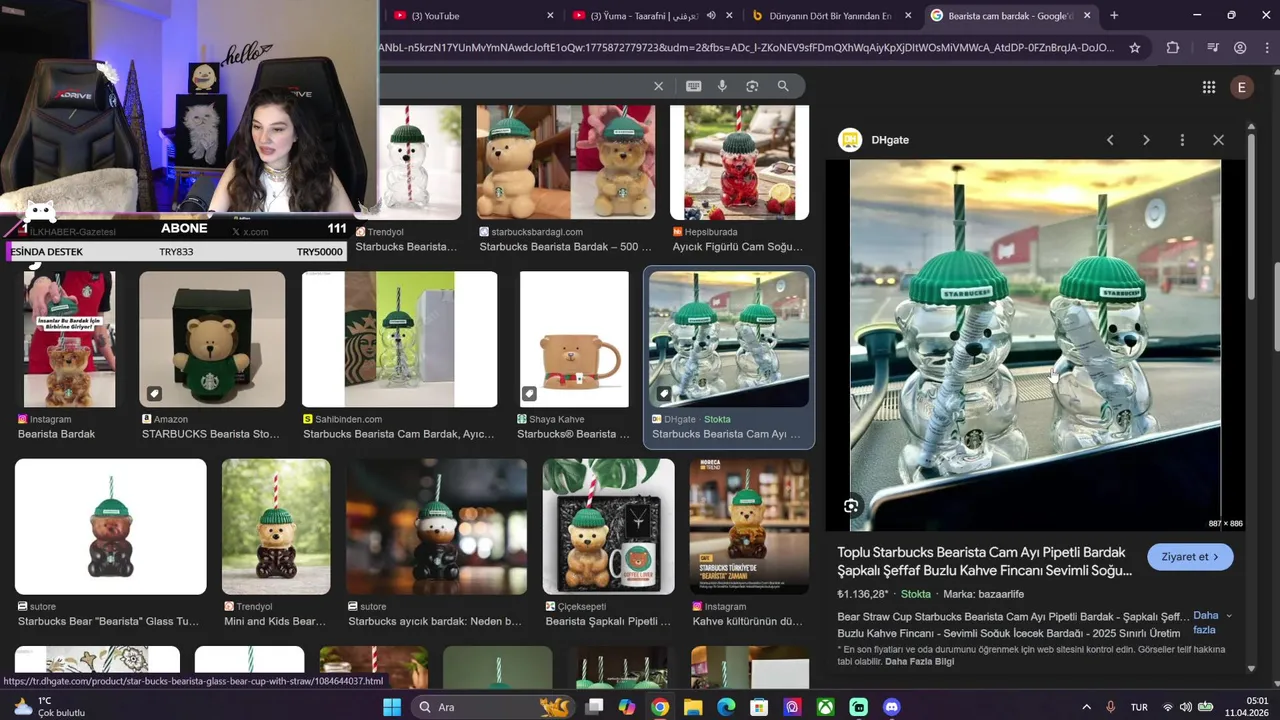Open Chrome media controls icon
Image resolution: width=1280 pixels, height=720 pixels.
pos(1212,47)
